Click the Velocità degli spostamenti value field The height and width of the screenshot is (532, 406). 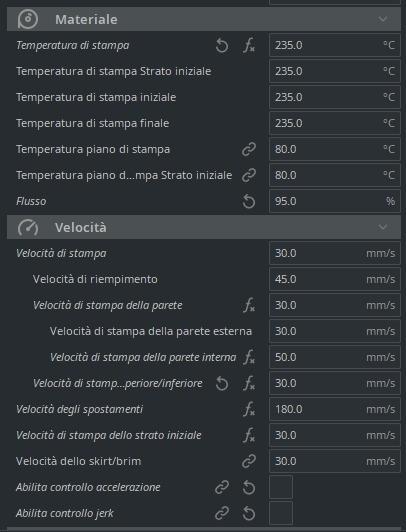pyautogui.click(x=335, y=409)
